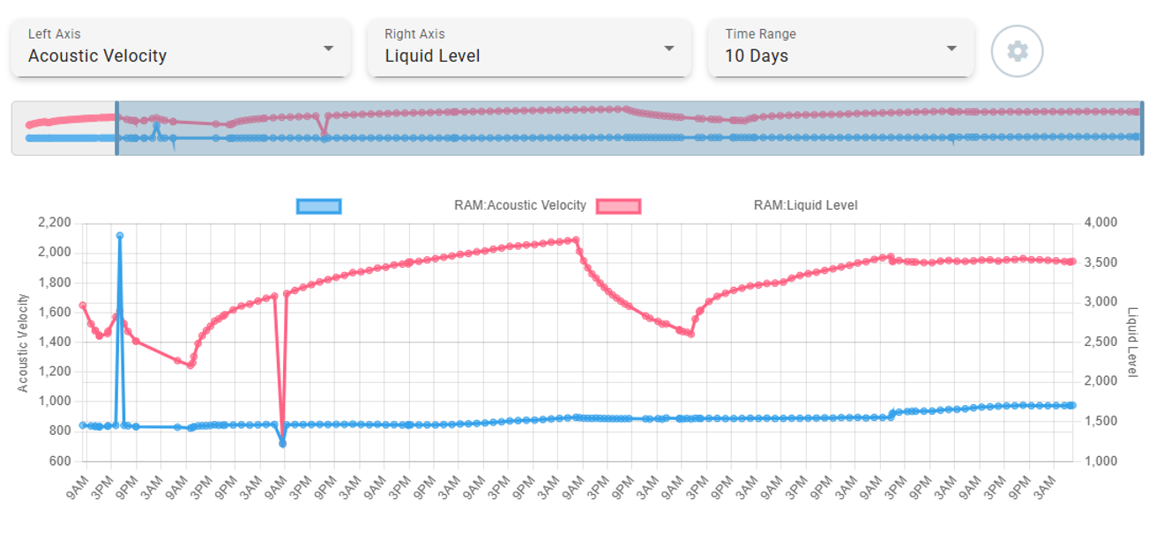The height and width of the screenshot is (544, 1160).
Task: Select the highest Liquid Level peak data point
Action: [576, 240]
